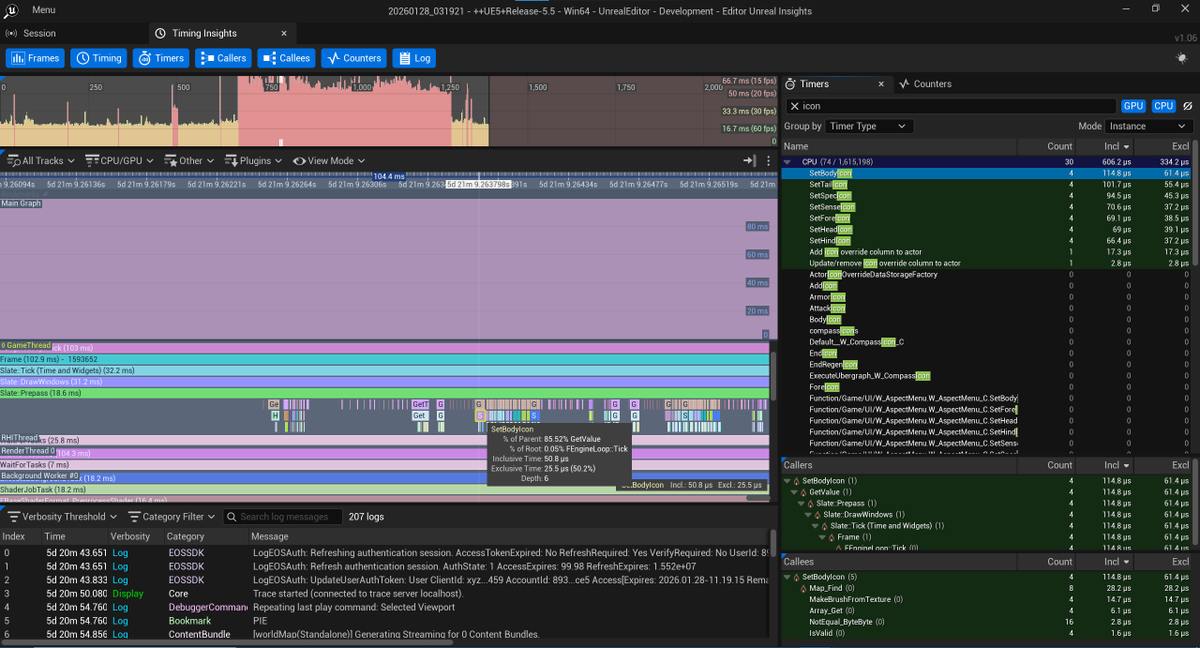
Task: Sort timers by Incl column
Action: click(x=1105, y=147)
